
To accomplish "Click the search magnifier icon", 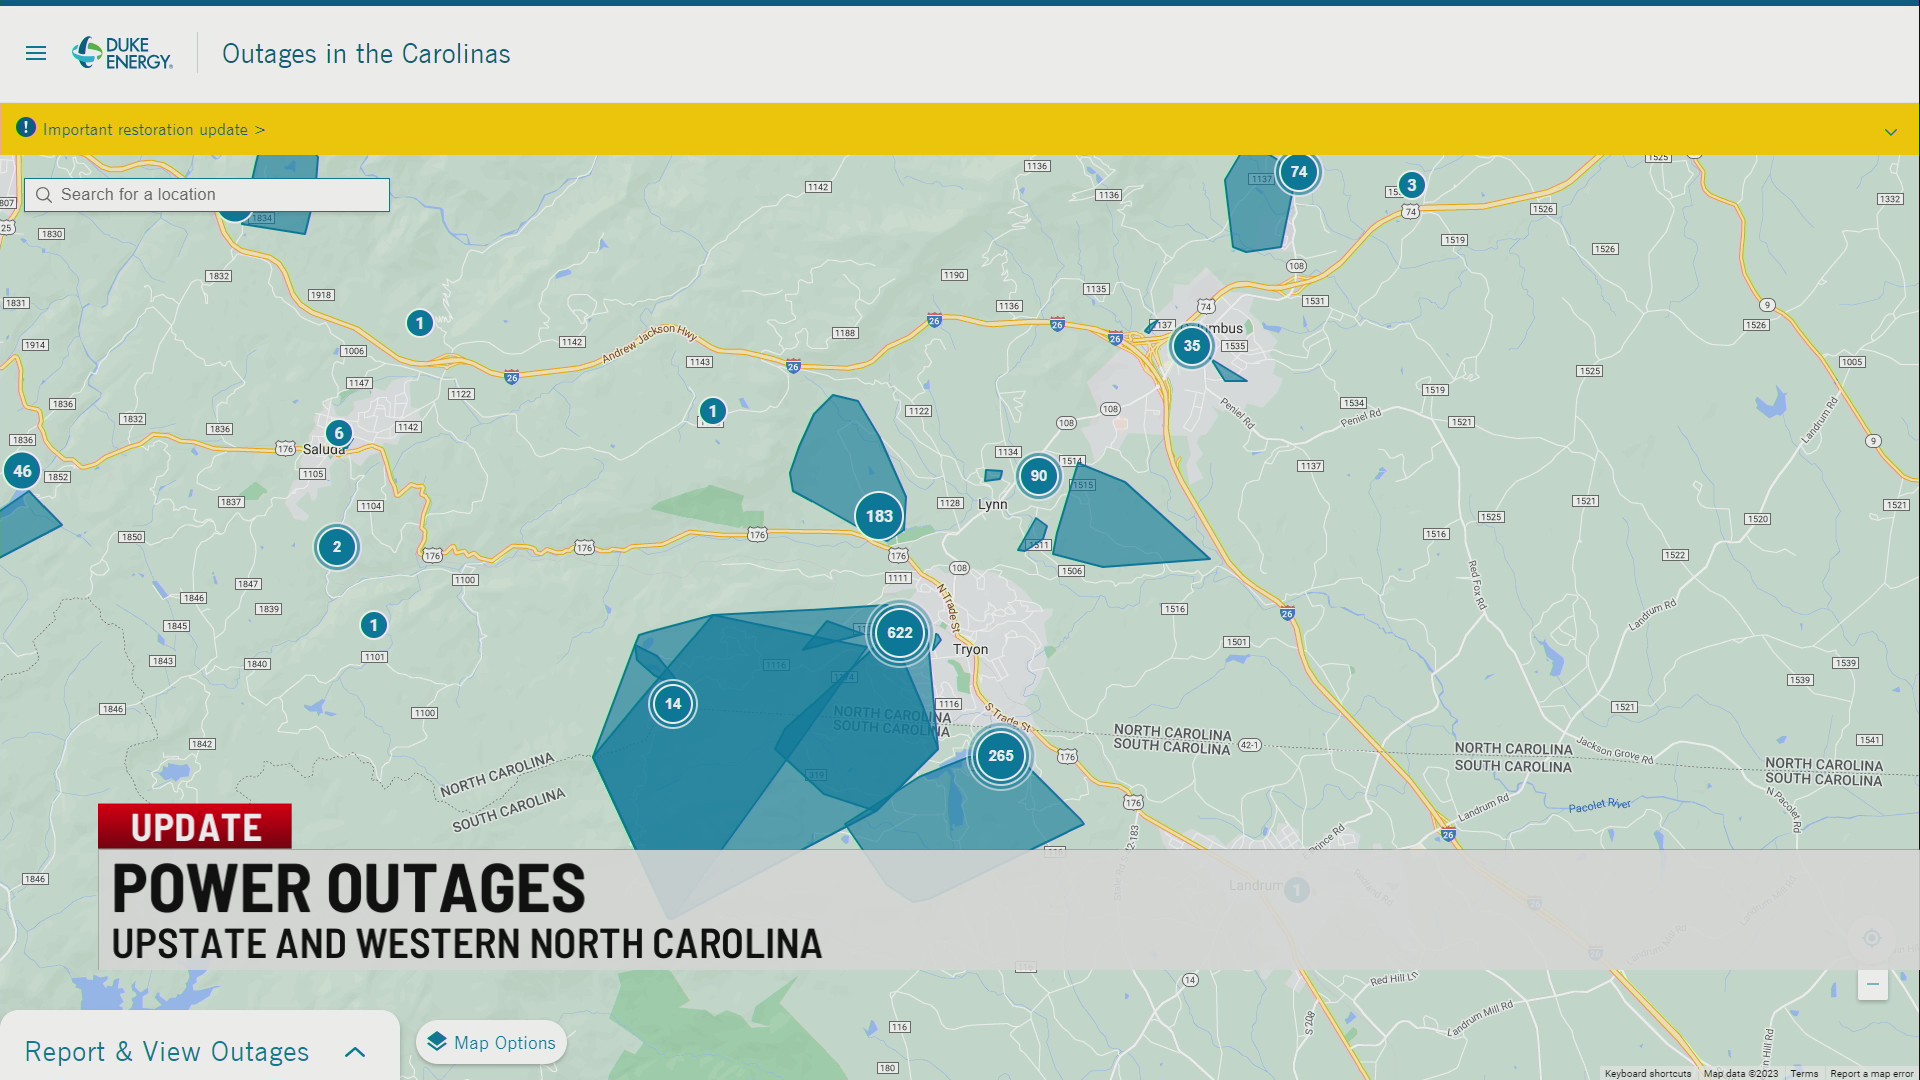I will pyautogui.click(x=43, y=194).
